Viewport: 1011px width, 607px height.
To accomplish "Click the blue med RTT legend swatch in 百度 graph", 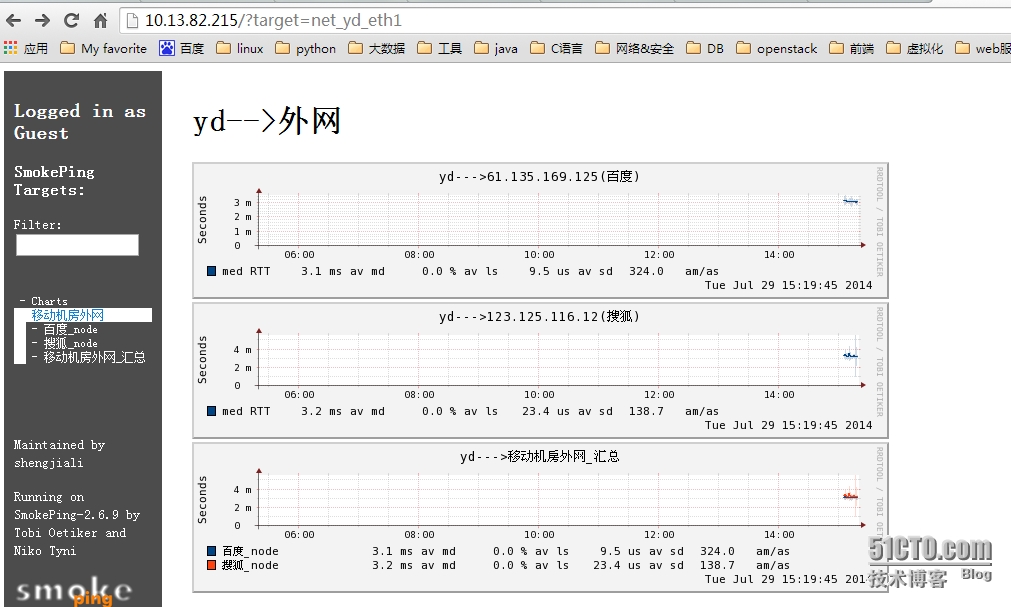I will point(211,271).
